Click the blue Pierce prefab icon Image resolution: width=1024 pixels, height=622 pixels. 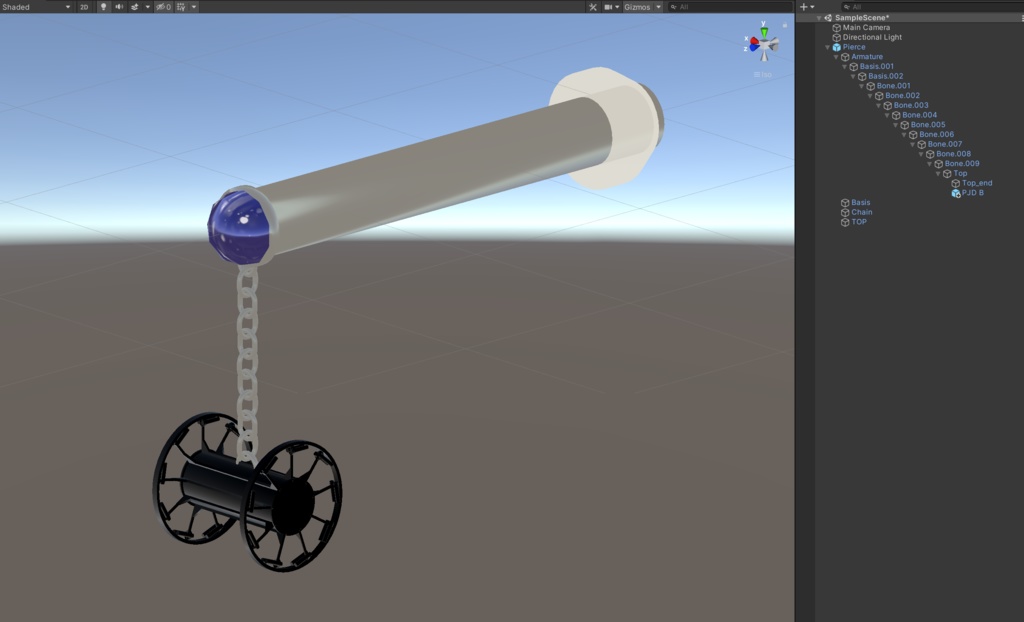click(x=837, y=47)
